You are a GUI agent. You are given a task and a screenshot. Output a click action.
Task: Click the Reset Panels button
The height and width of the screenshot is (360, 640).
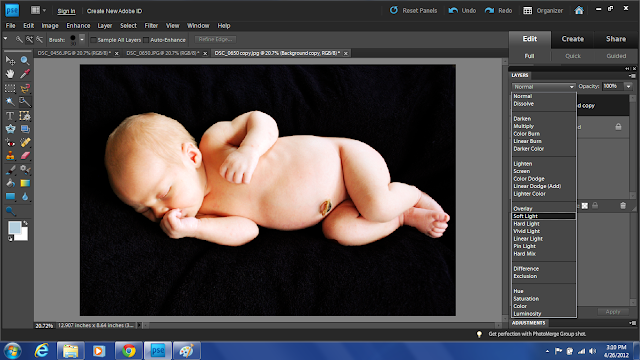(413, 11)
